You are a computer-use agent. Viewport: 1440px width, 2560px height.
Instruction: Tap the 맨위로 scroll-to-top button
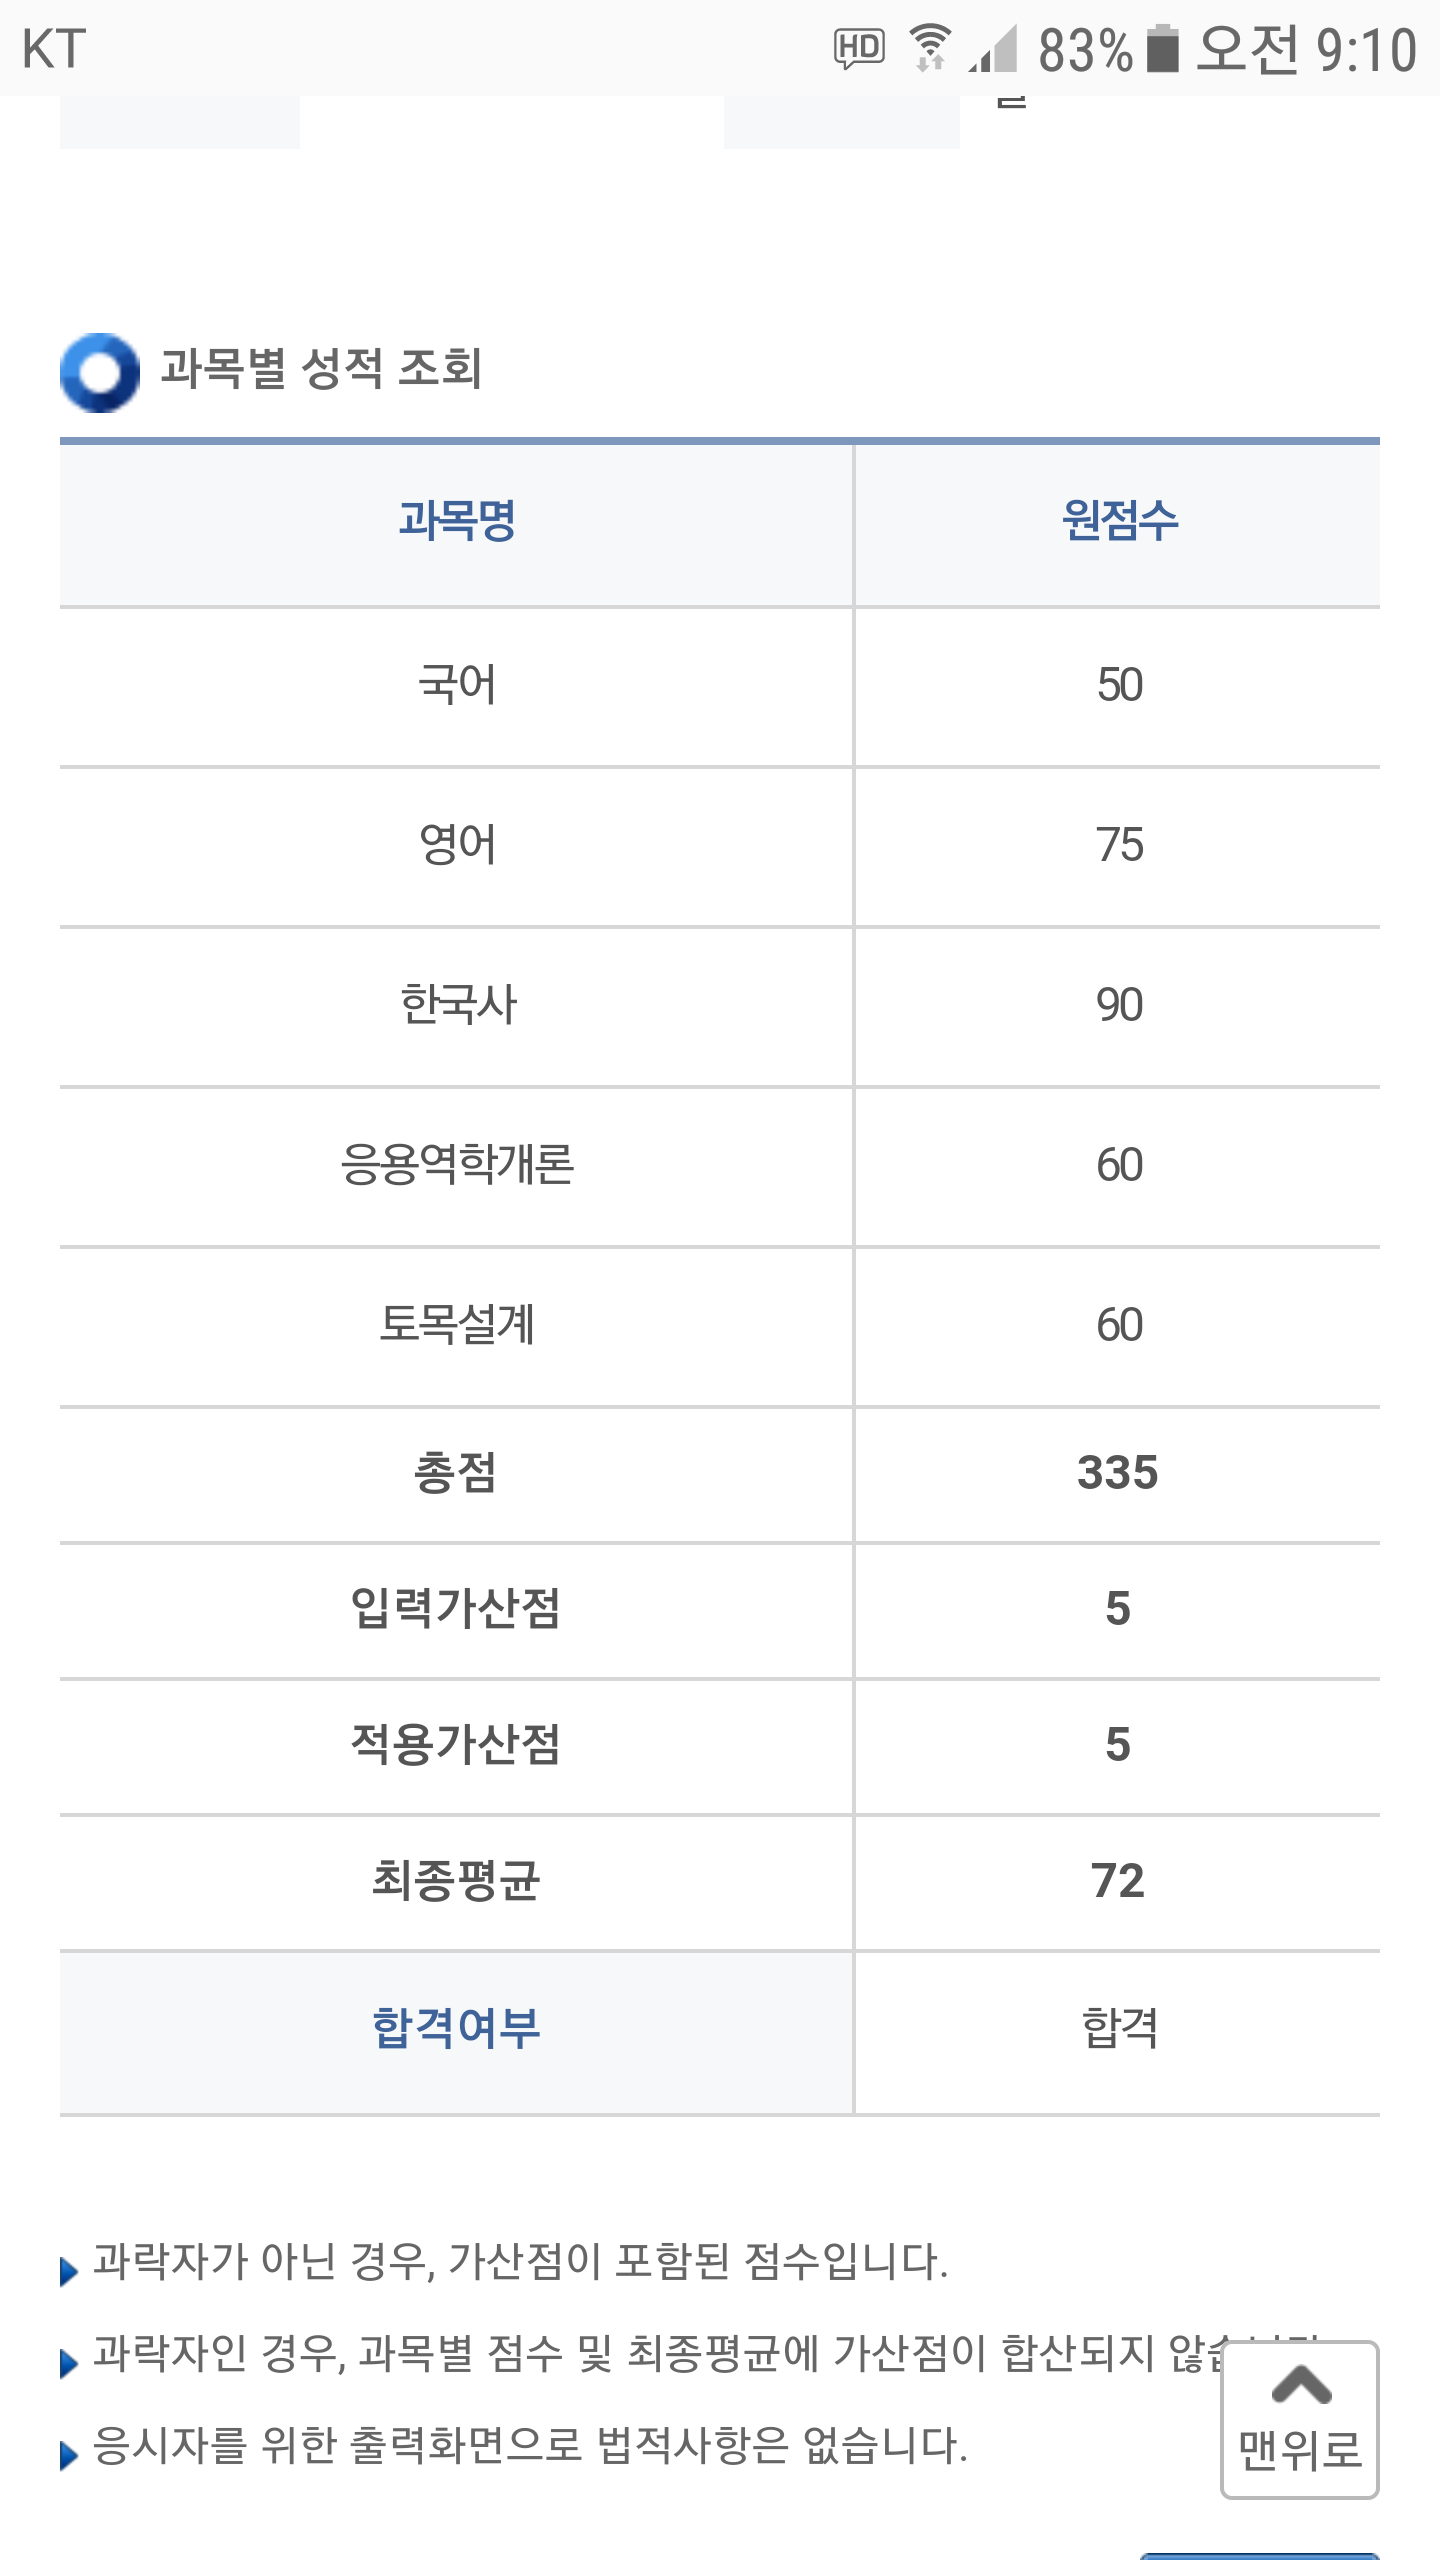point(1299,2420)
